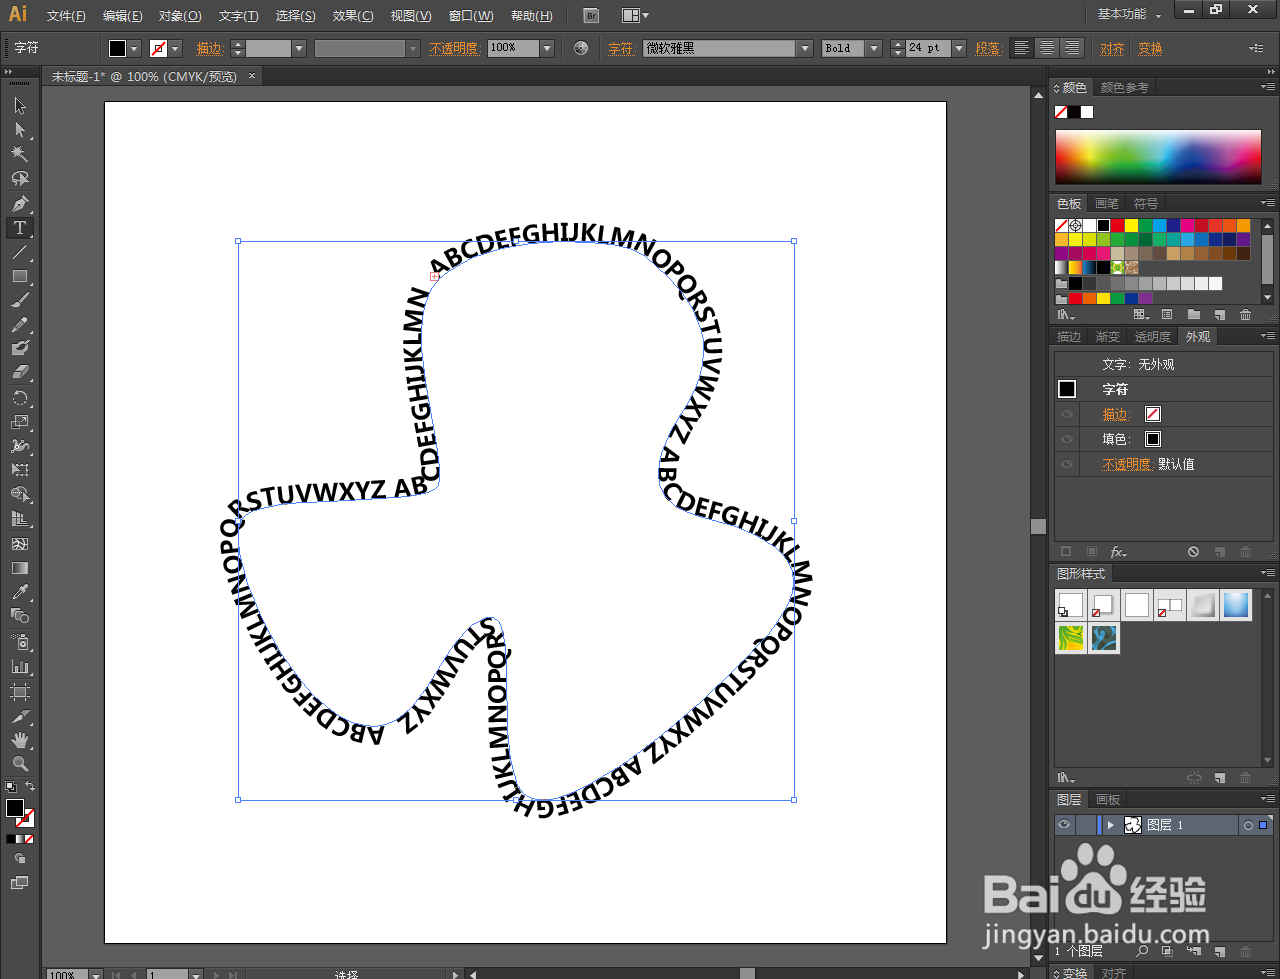
Task: Select the Hand tool
Action: pyautogui.click(x=20, y=740)
